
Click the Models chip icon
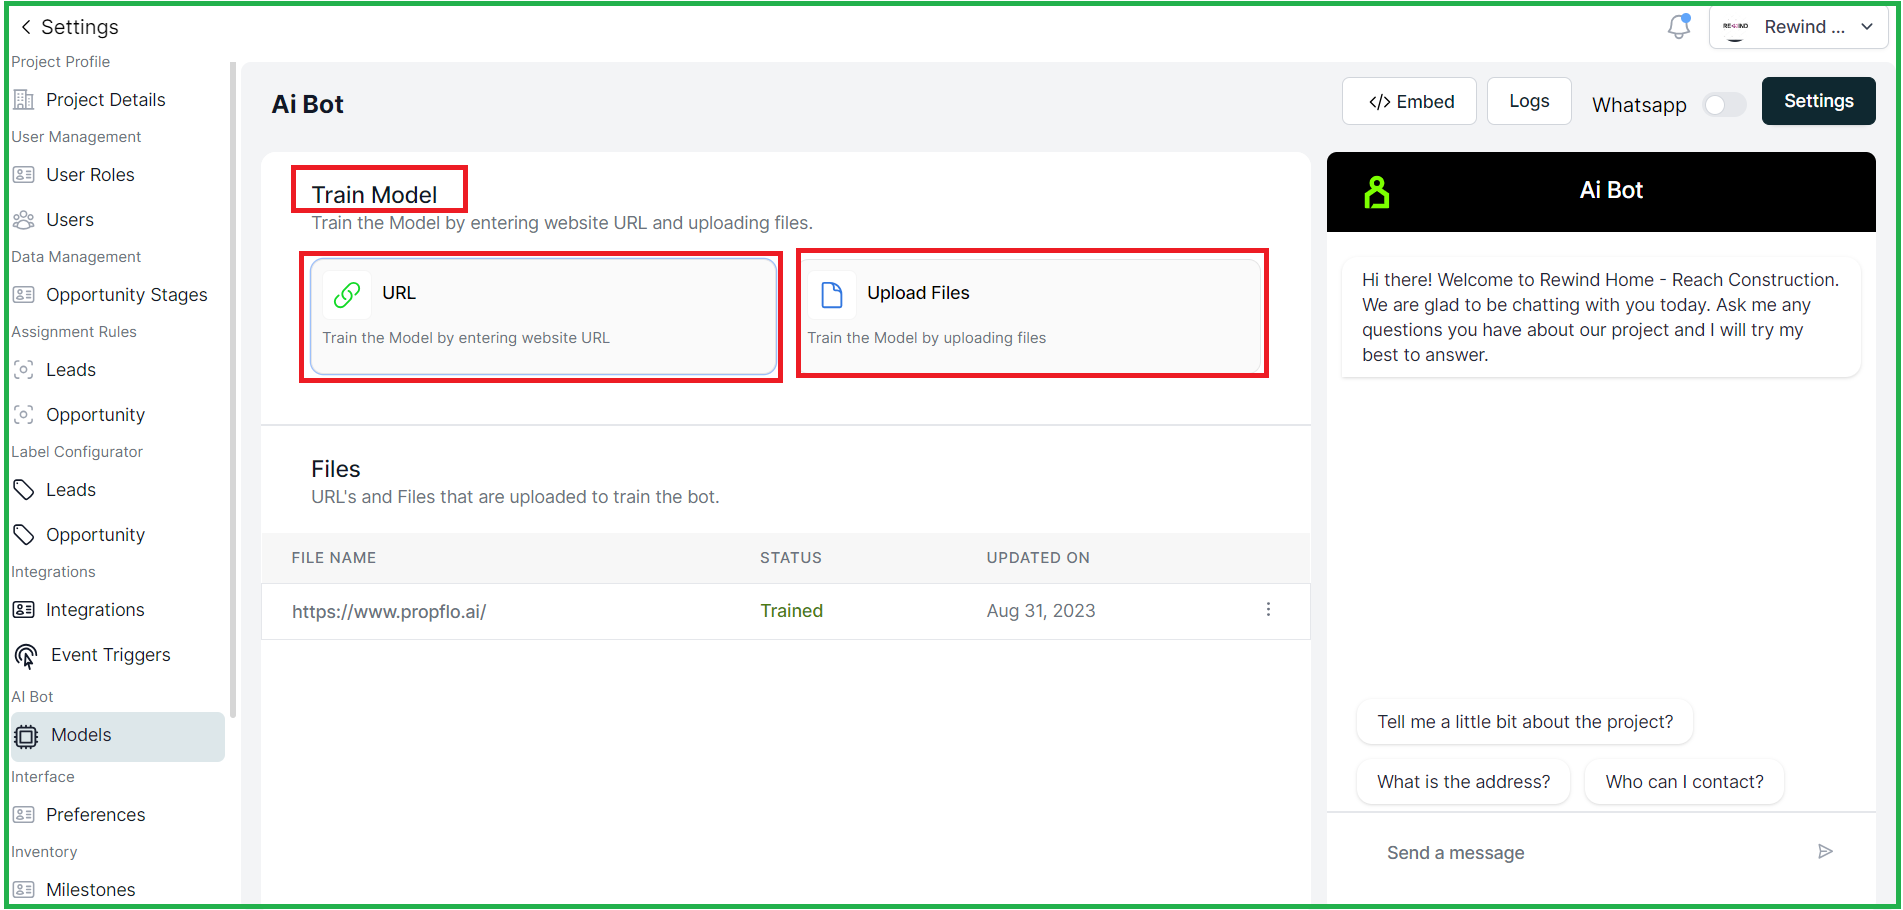pos(26,737)
